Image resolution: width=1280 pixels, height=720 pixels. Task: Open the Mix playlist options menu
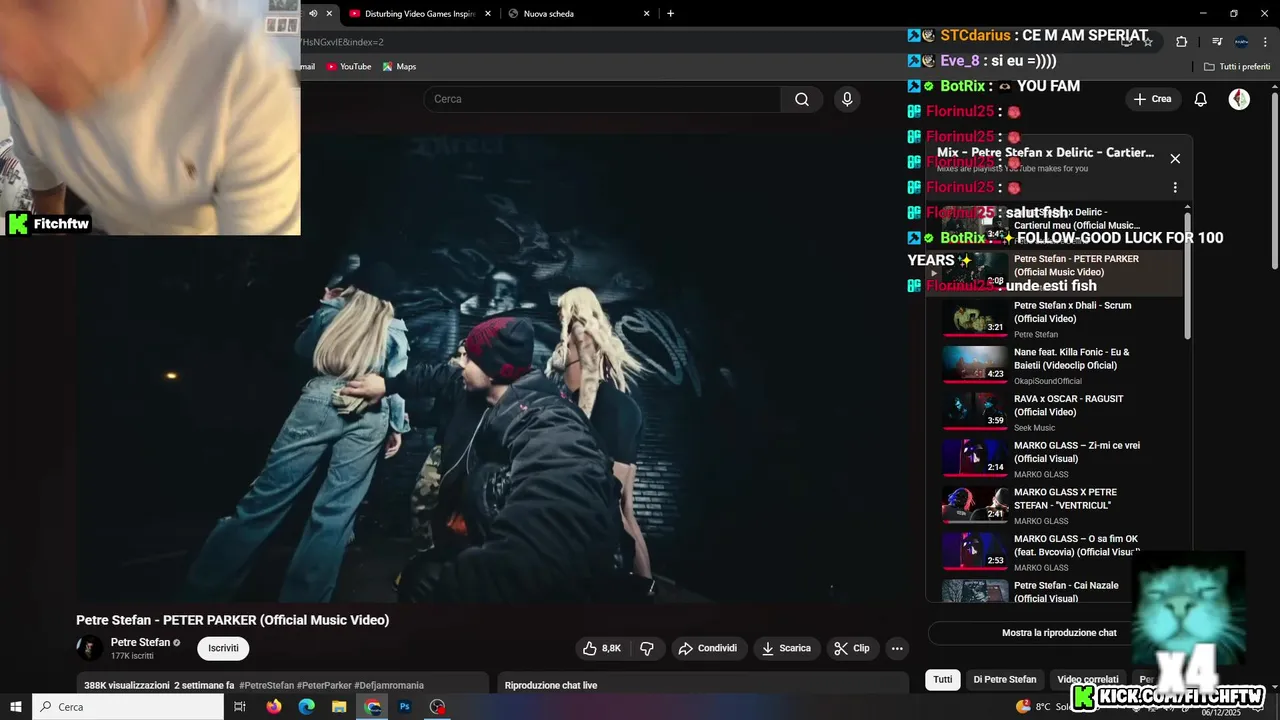click(x=1175, y=187)
